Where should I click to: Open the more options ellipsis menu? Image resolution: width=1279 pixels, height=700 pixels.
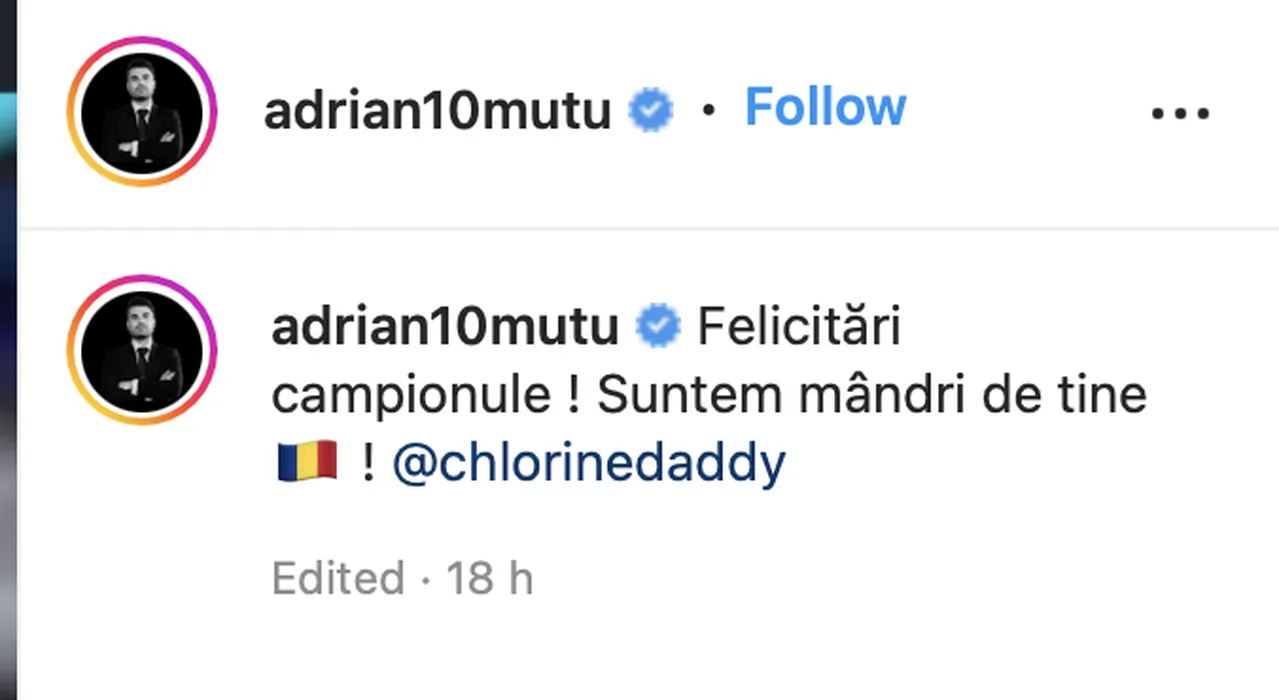point(1180,112)
